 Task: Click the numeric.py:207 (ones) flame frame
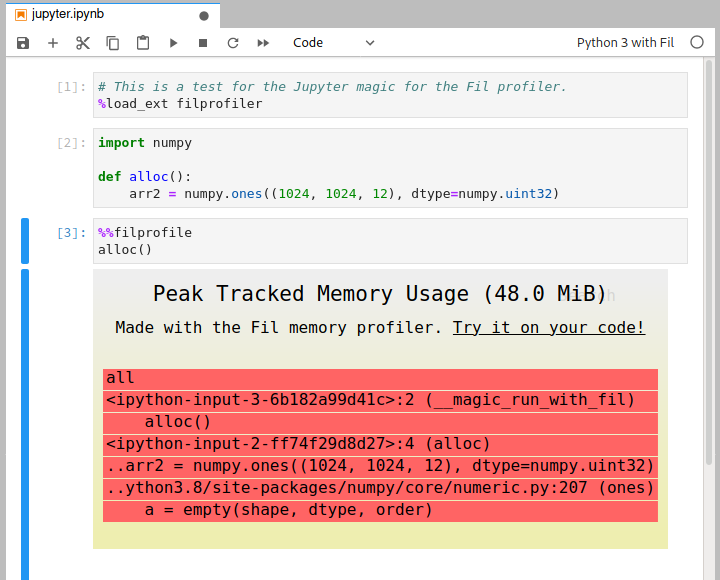pos(380,488)
